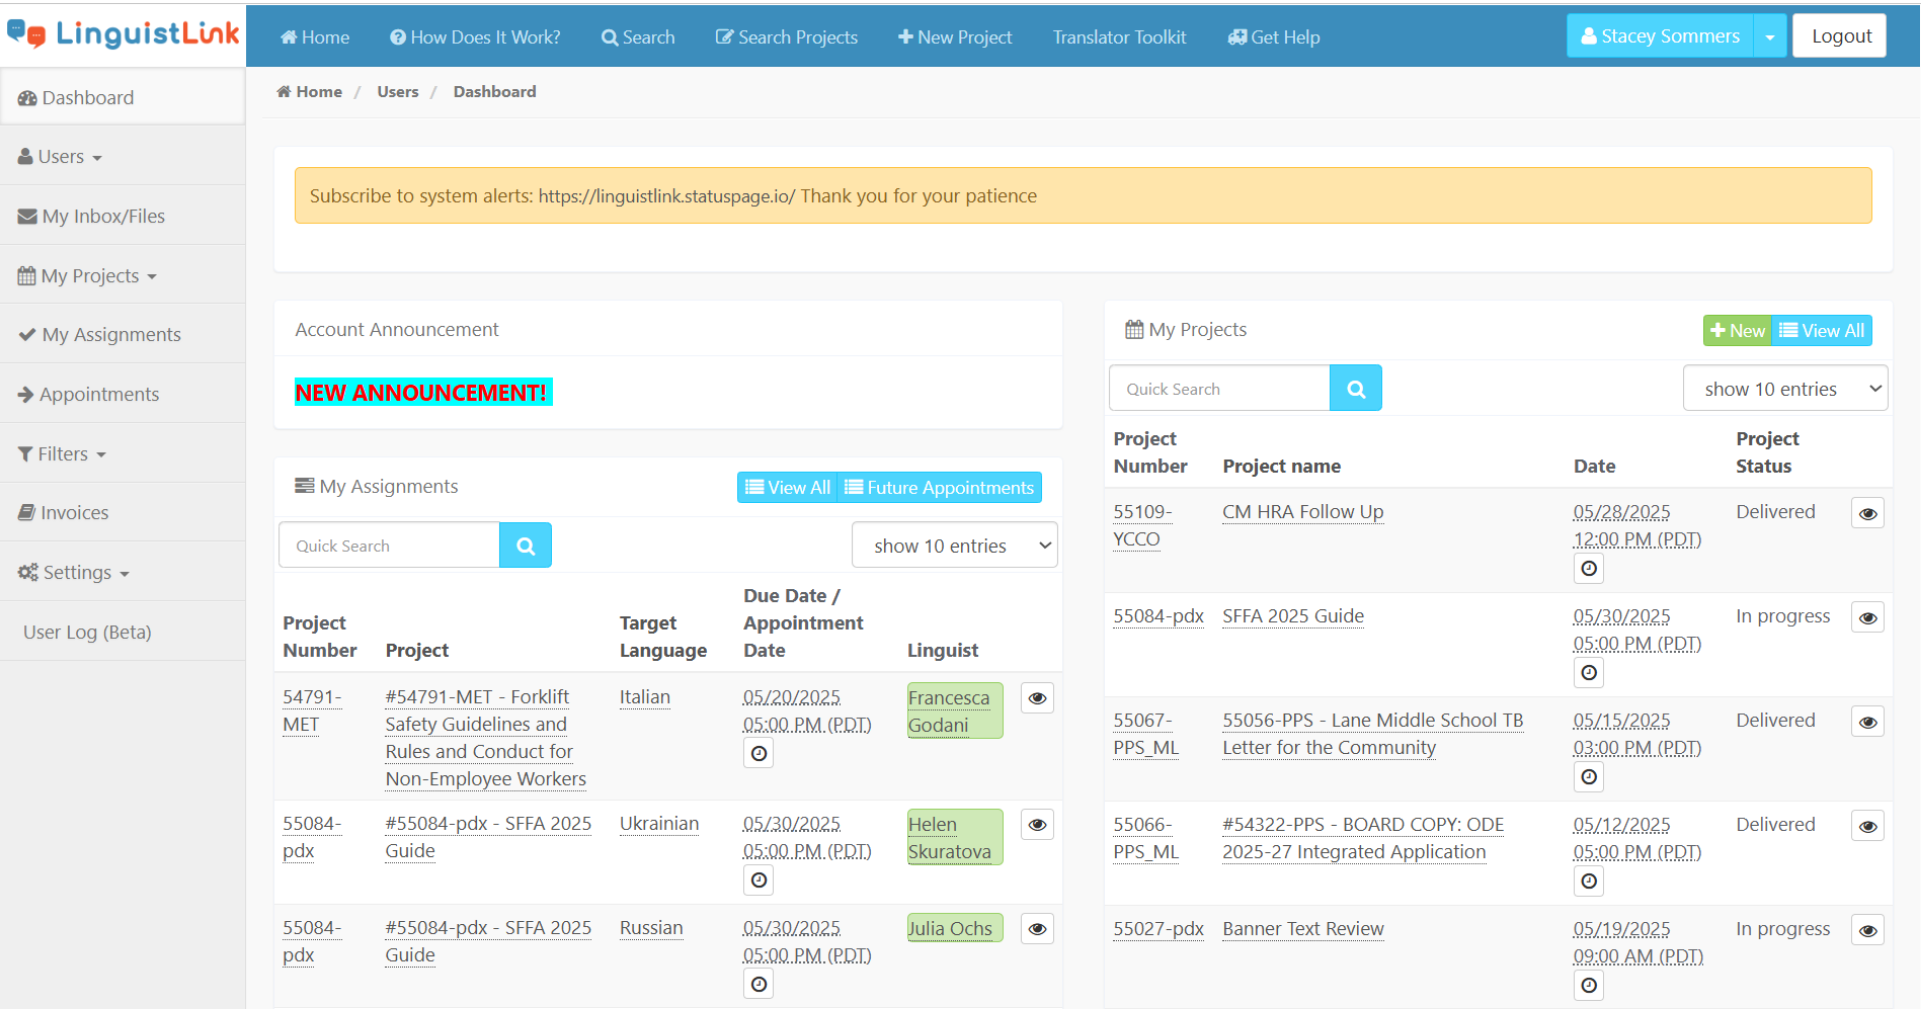The width and height of the screenshot is (1921, 1033).
Task: Focus My Assignments Quick Search field
Action: click(389, 545)
